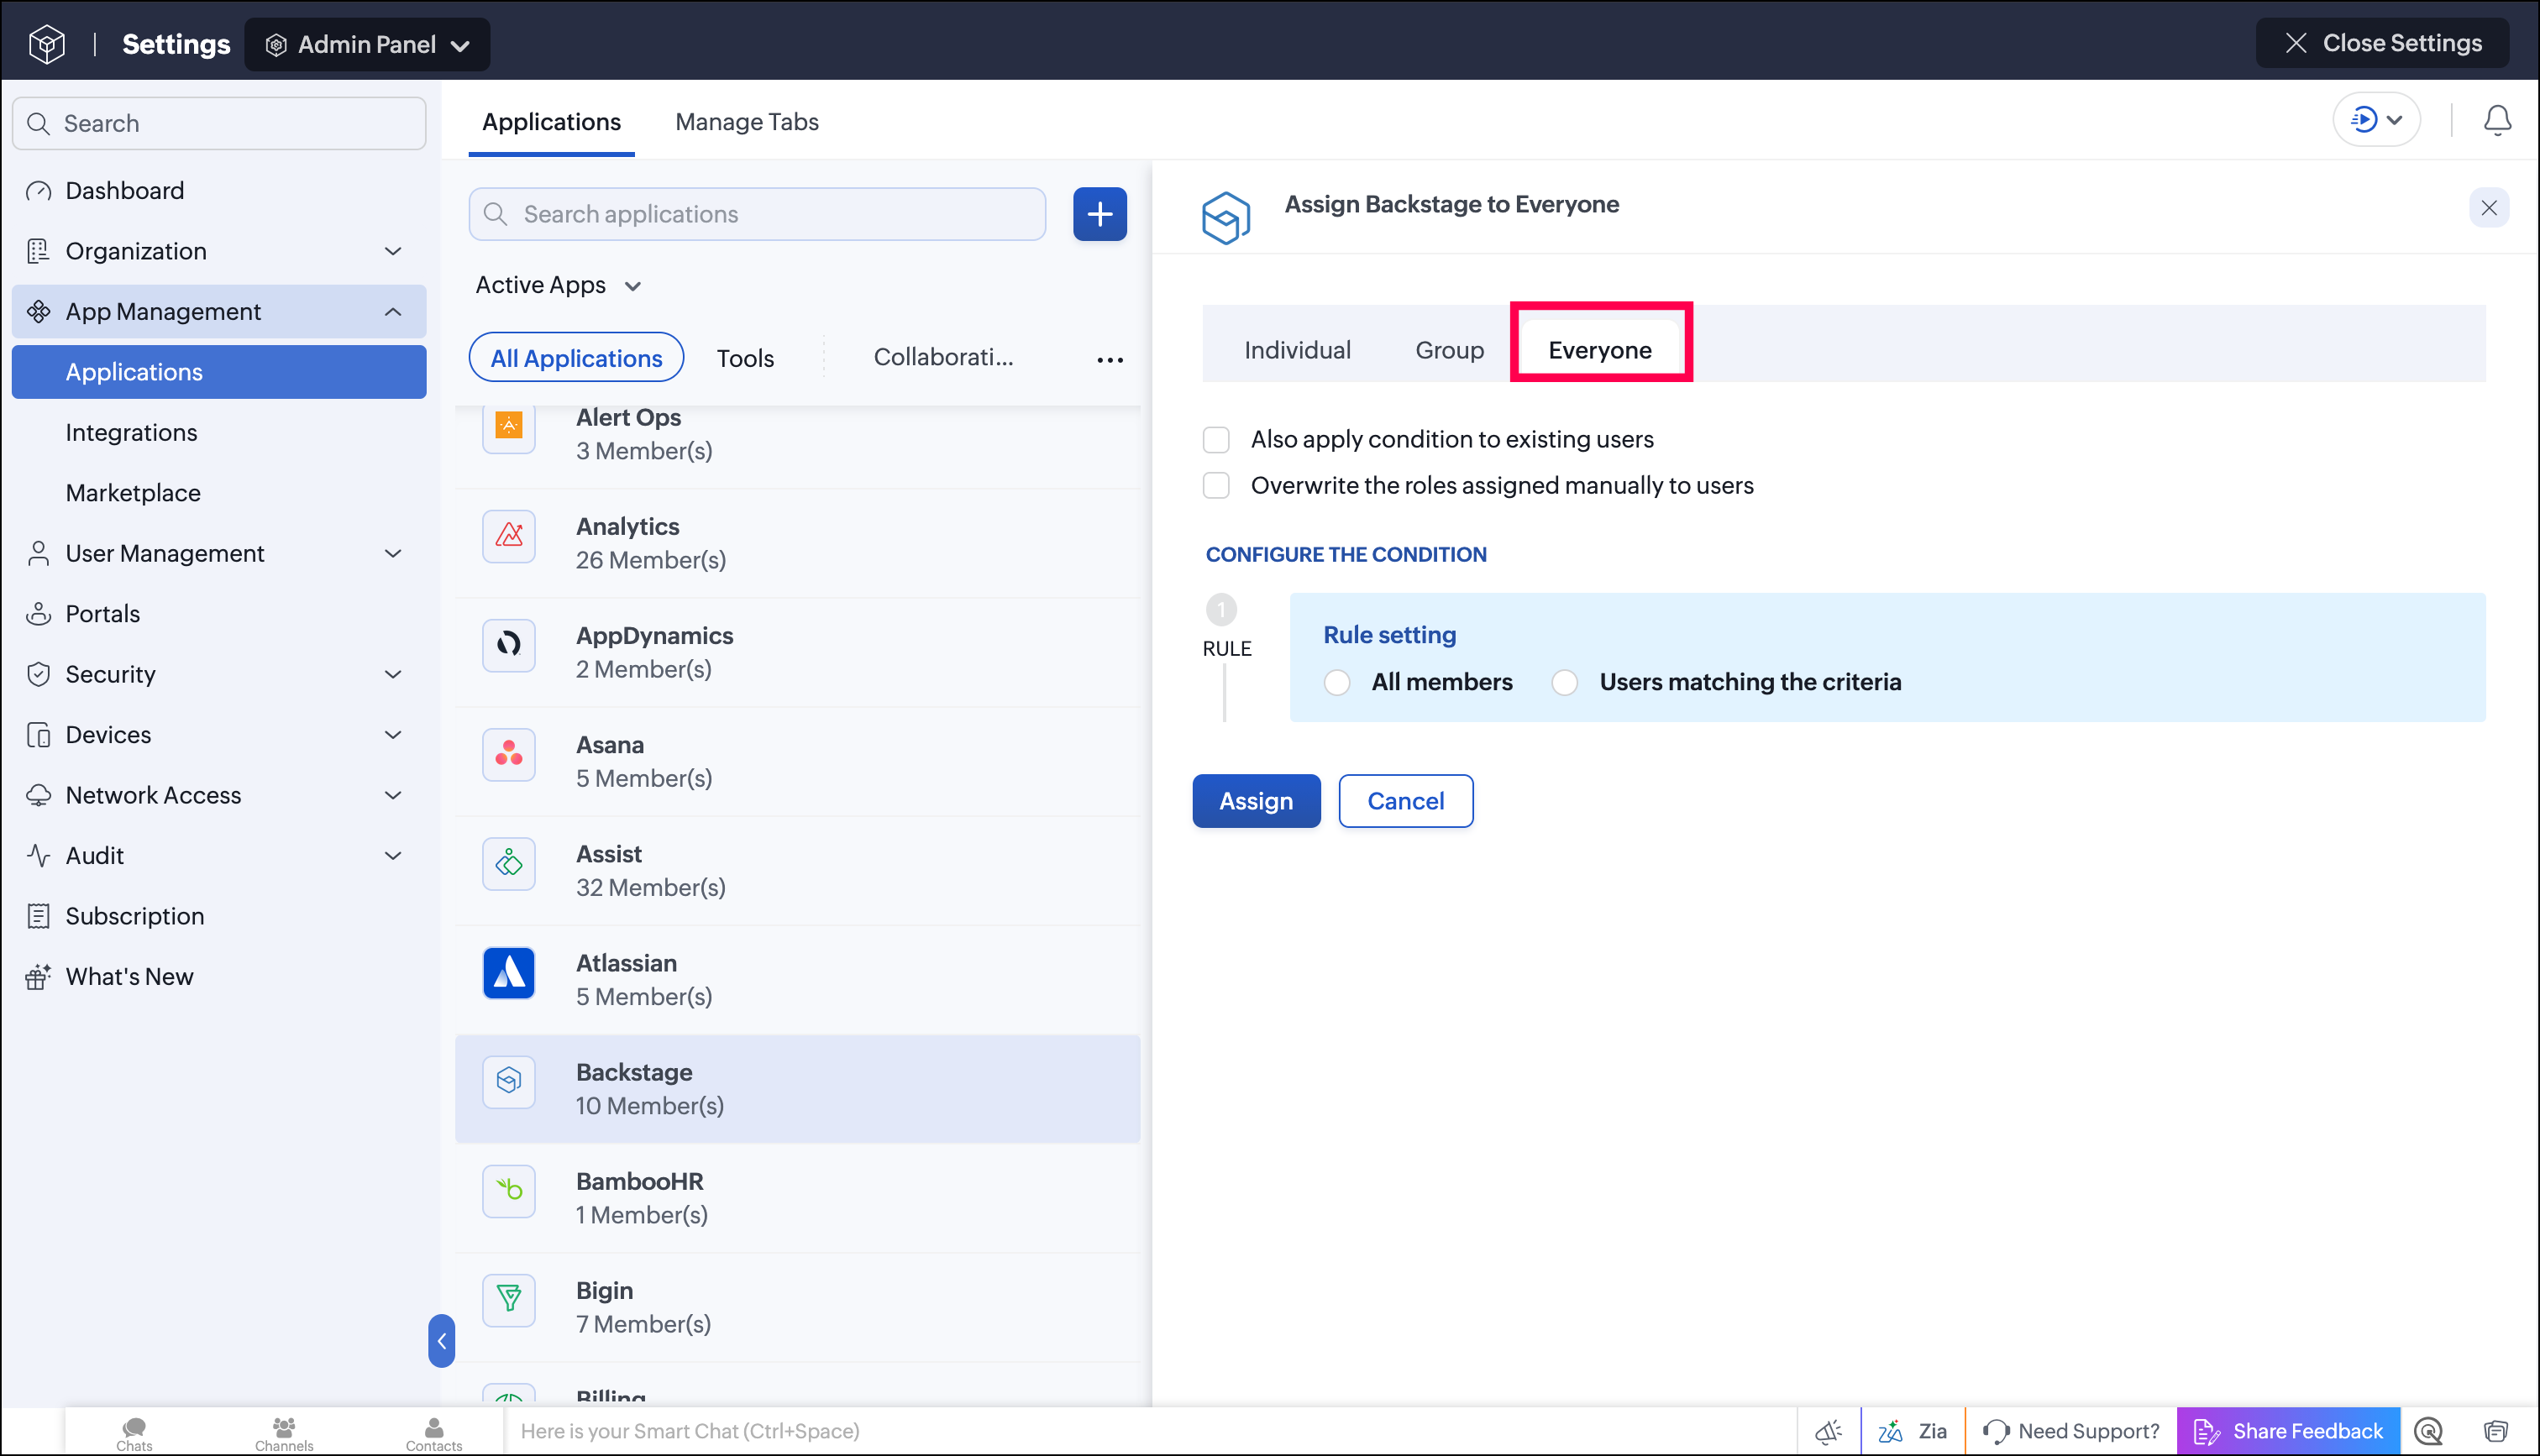Collapse the App Management section

(393, 312)
